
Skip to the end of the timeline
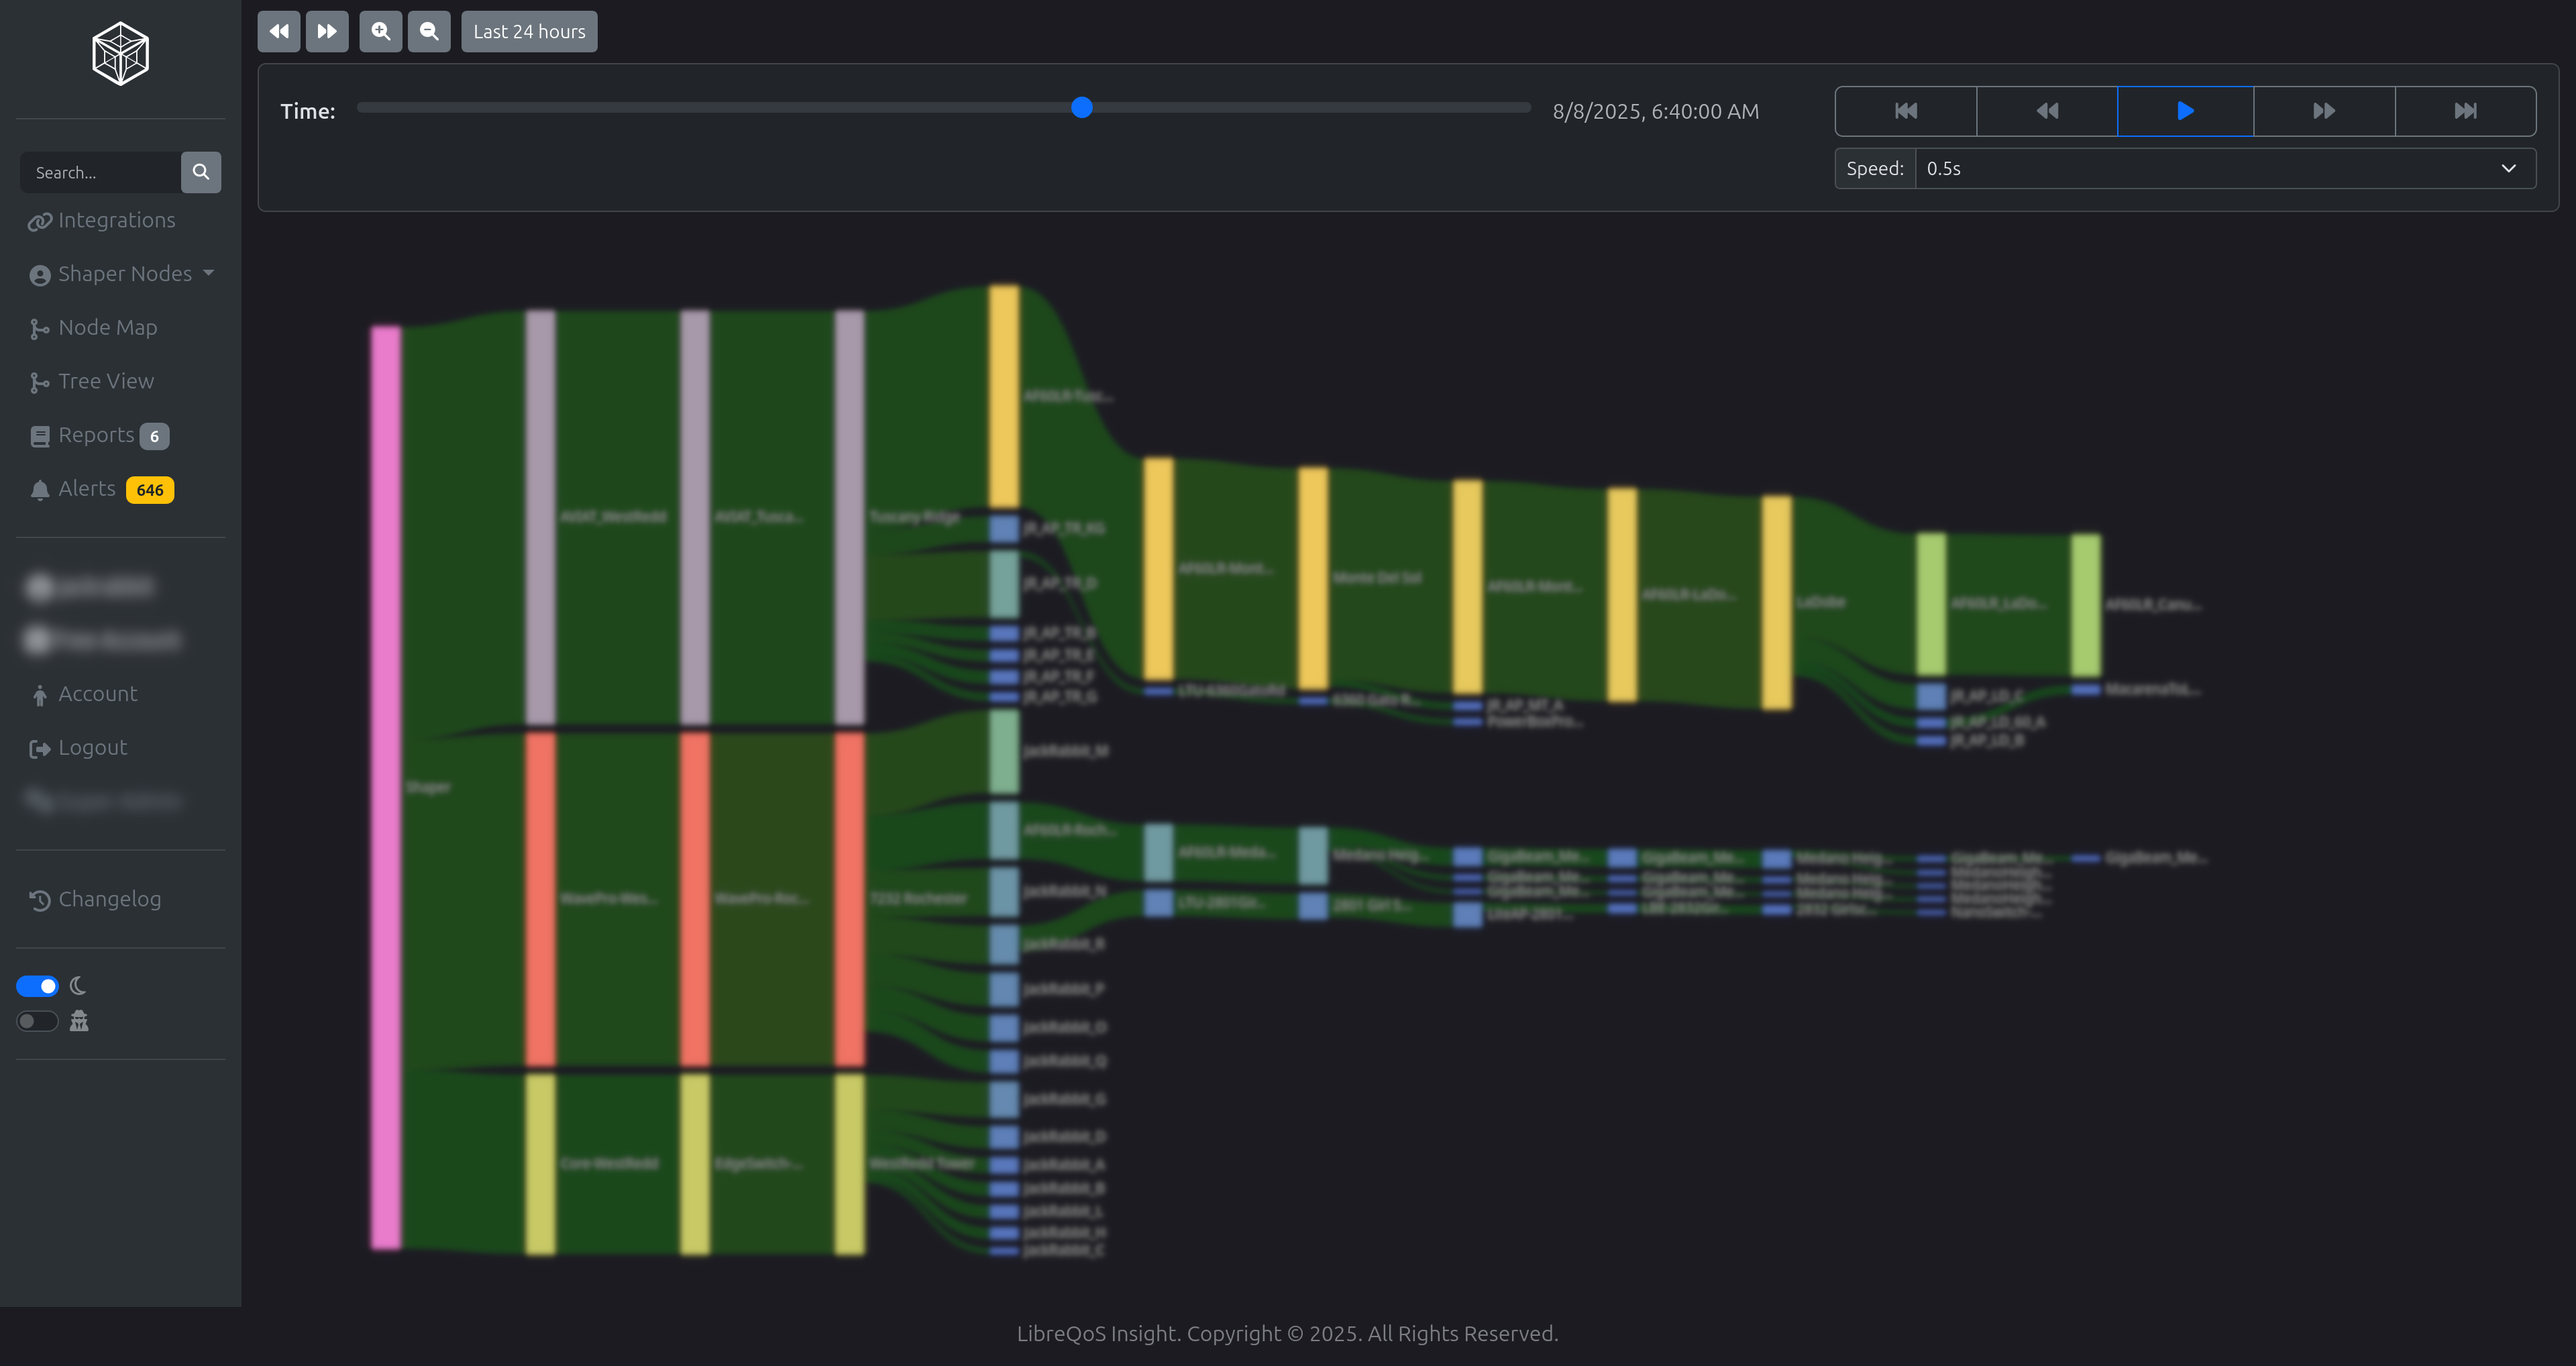[2465, 111]
